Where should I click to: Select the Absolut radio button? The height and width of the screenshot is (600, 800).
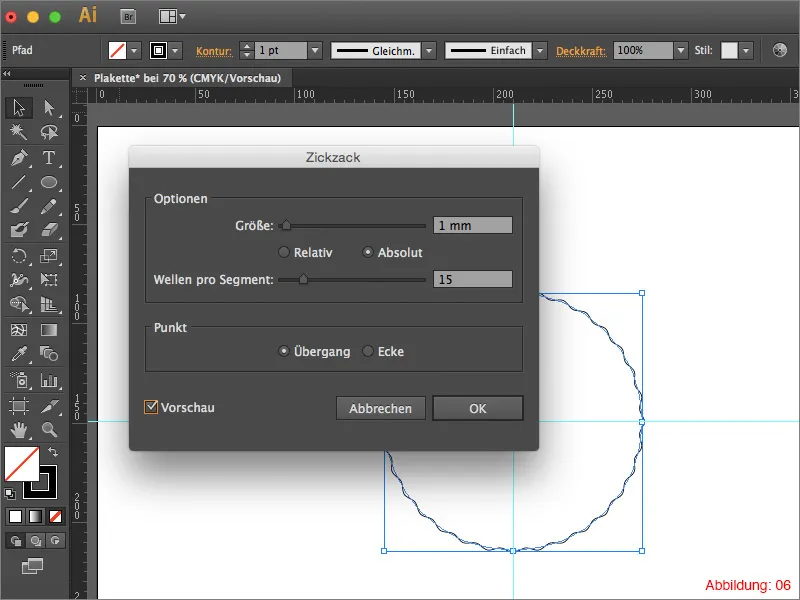[367, 252]
